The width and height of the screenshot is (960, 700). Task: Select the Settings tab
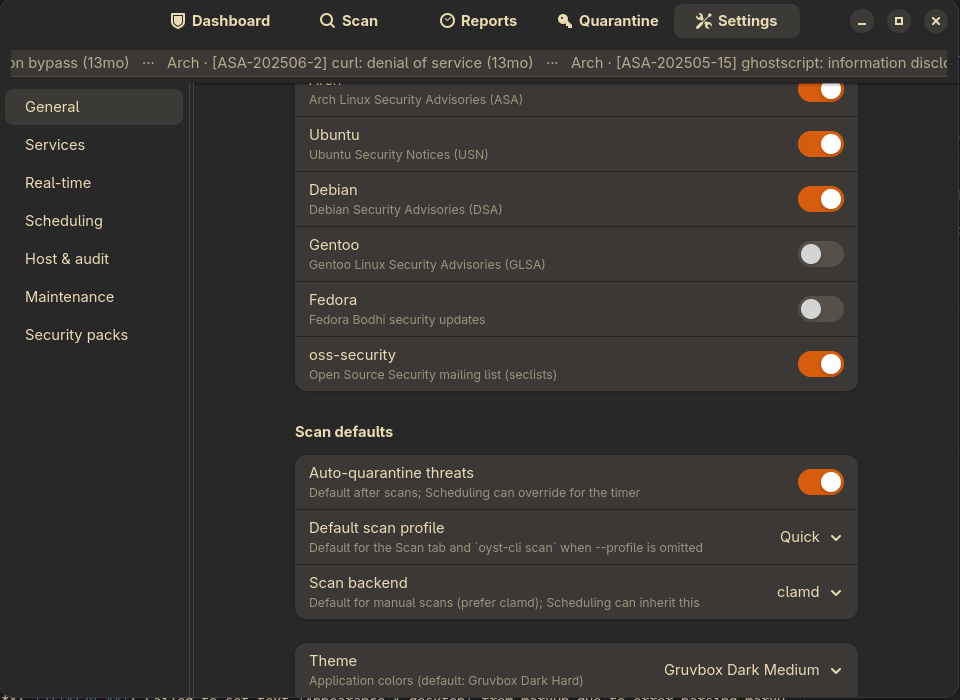tap(737, 21)
